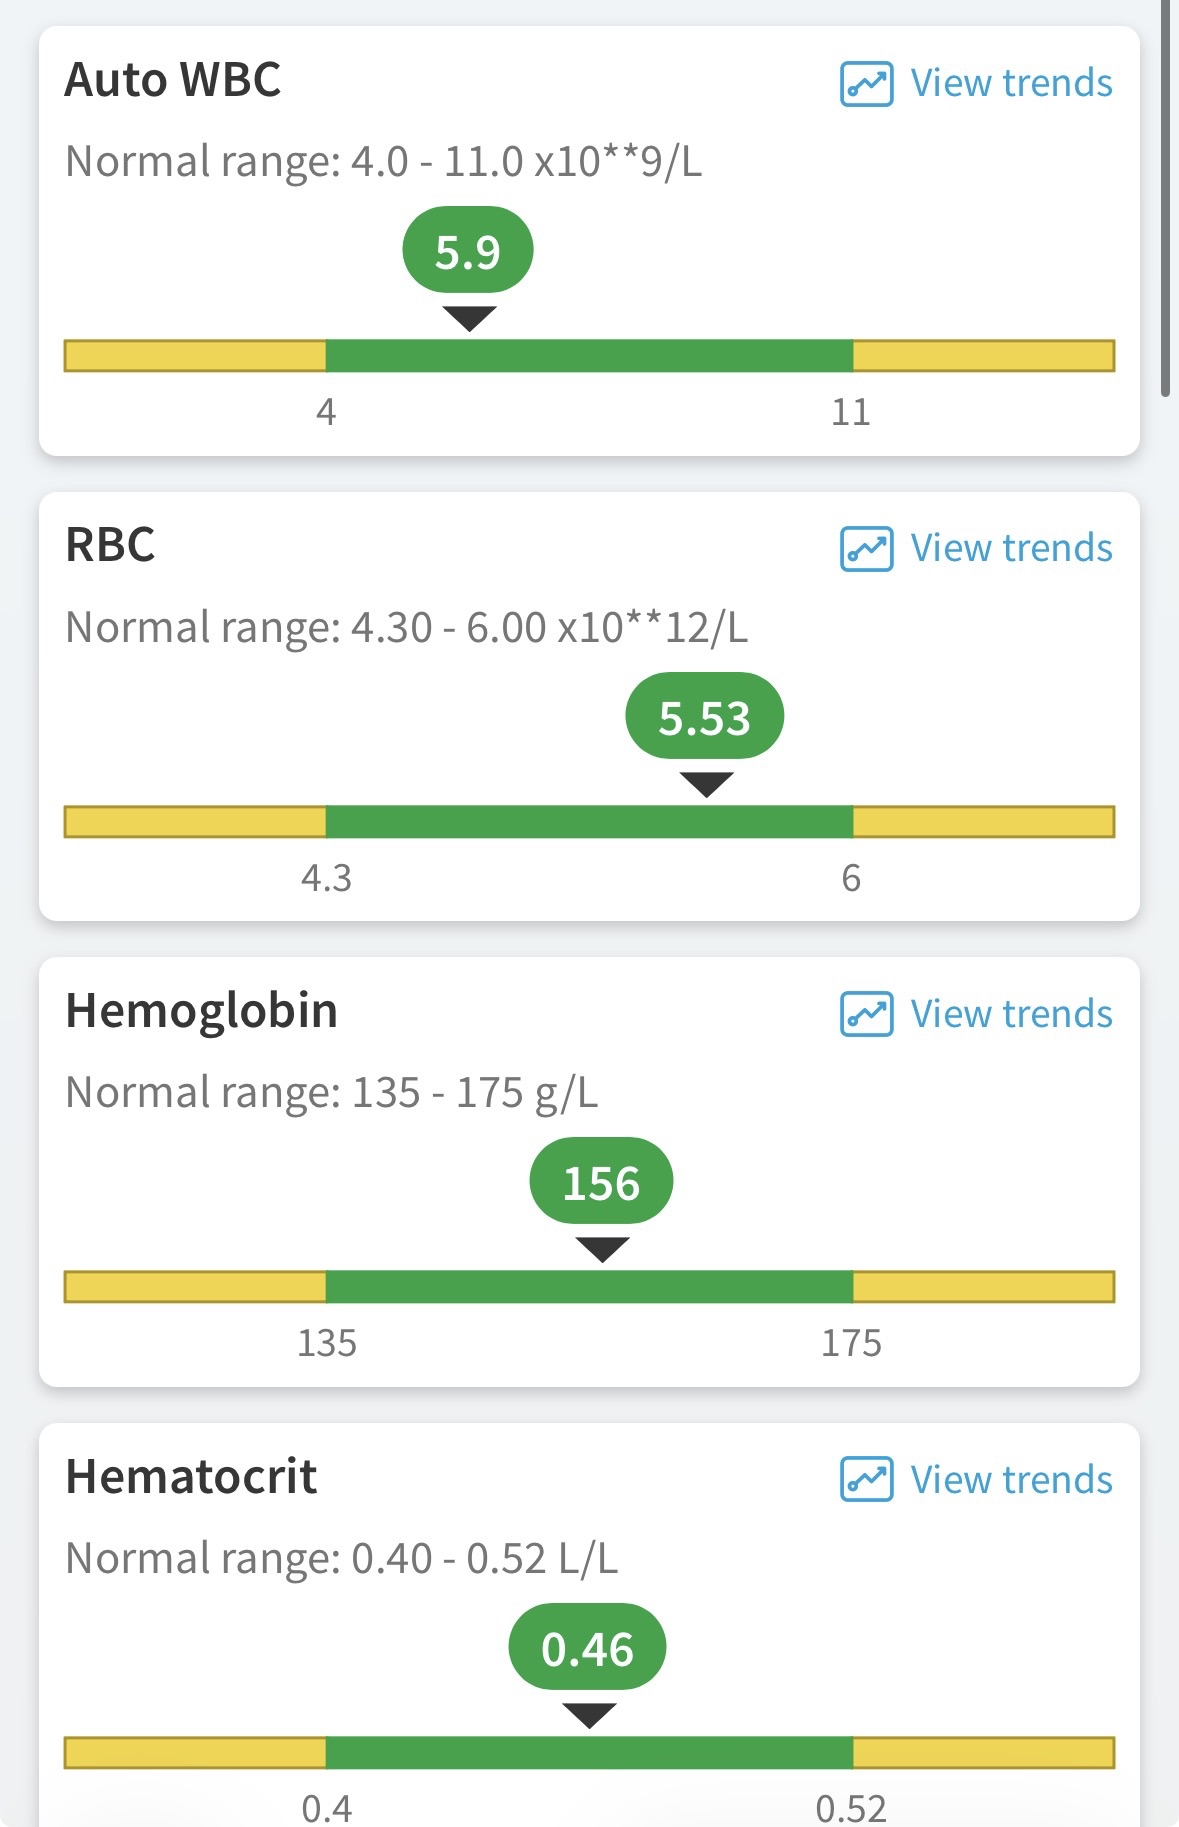This screenshot has width=1179, height=1827.
Task: Click the green normal range bar for Auto WBC
Action: pyautogui.click(x=589, y=356)
